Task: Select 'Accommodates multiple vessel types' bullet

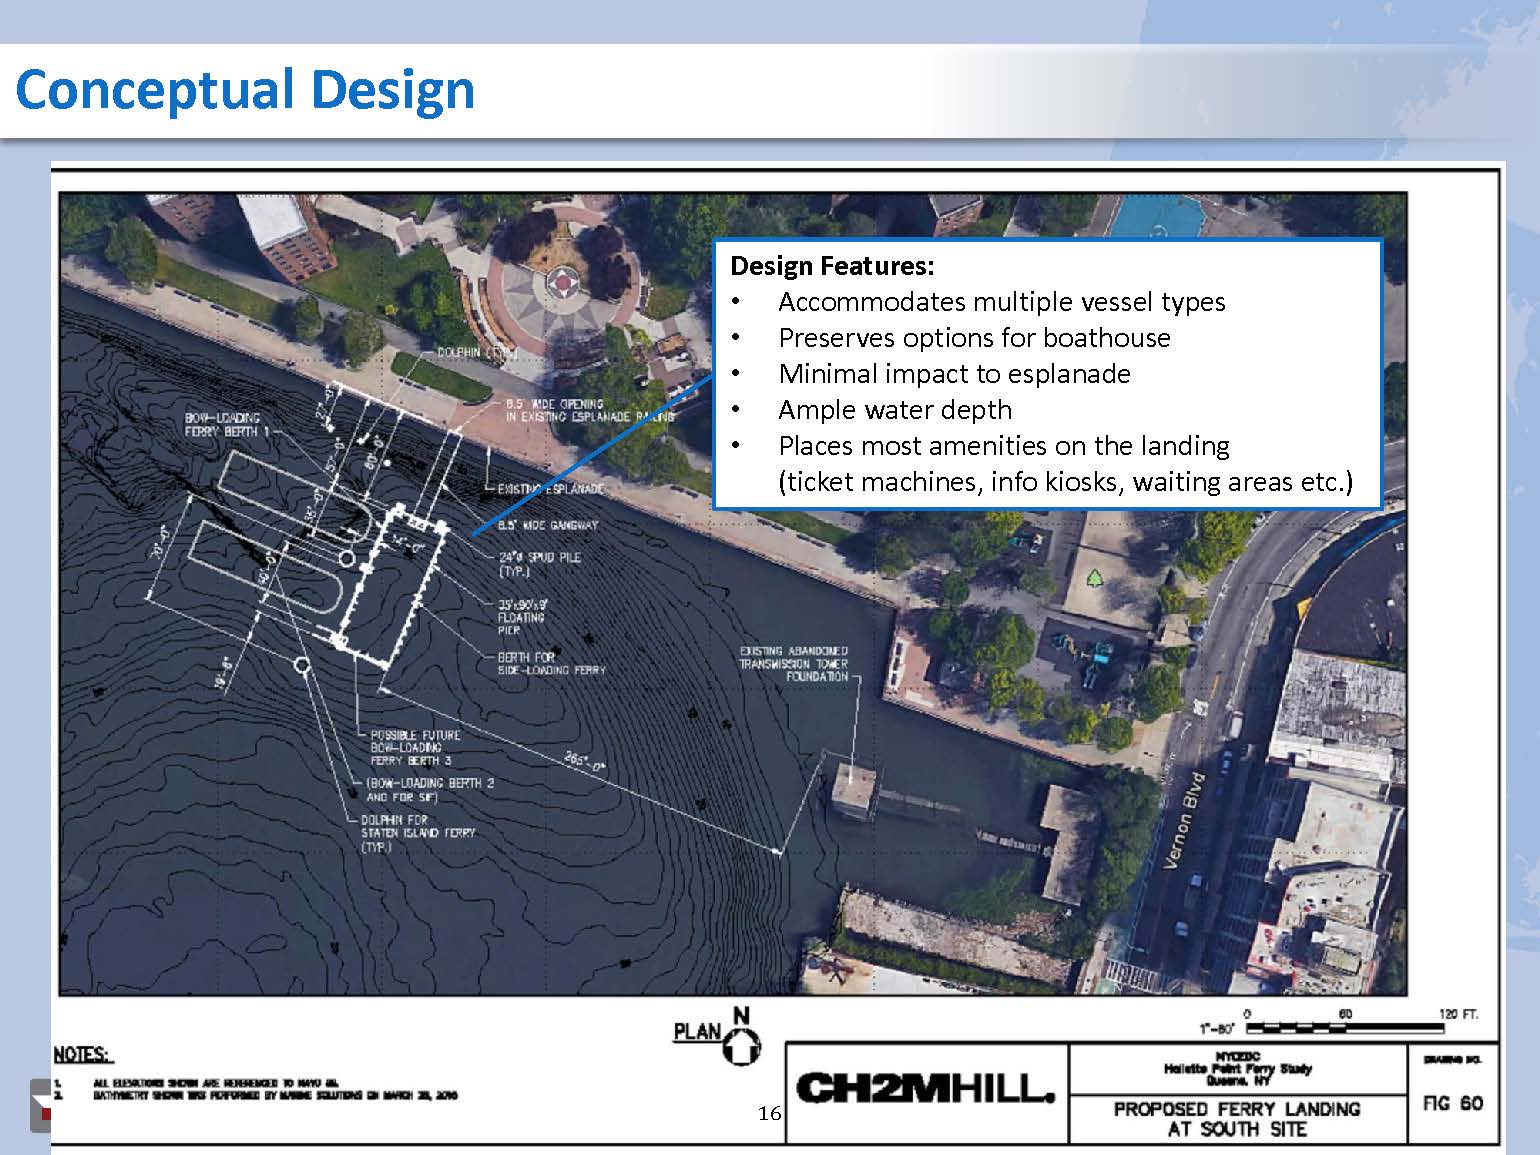Action: point(1001,302)
